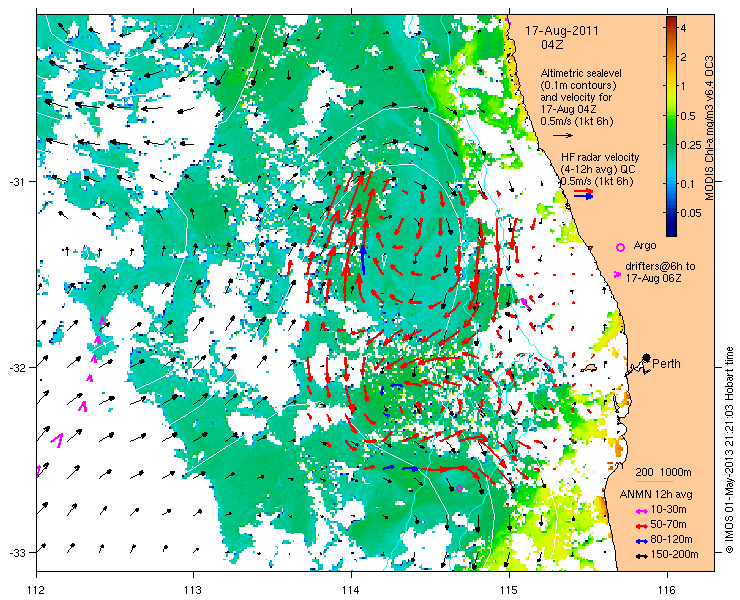Click the Perth city label

666,363
